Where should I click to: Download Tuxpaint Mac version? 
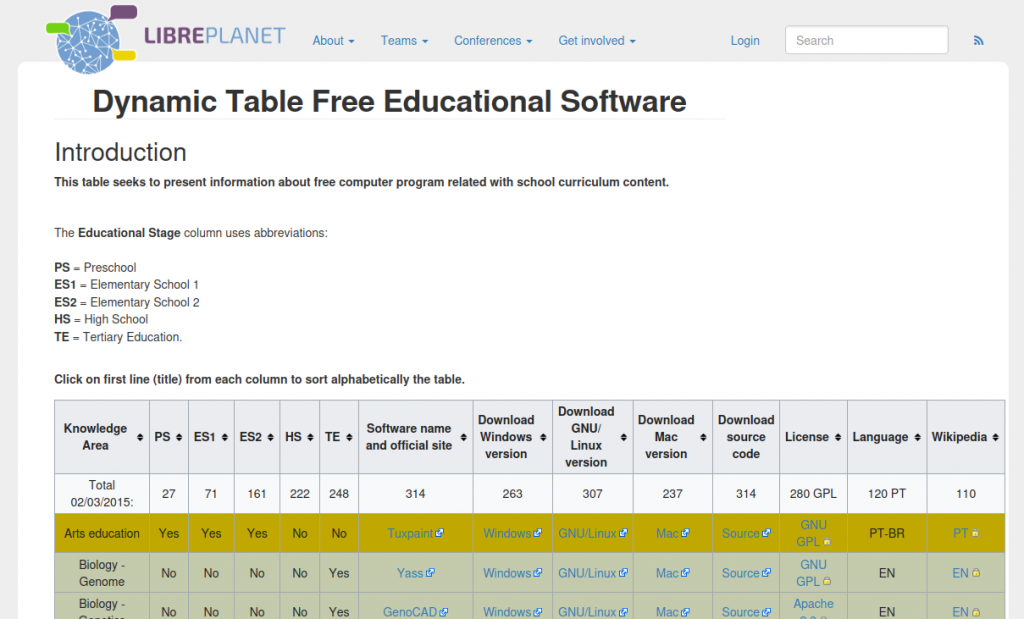[x=672, y=533]
